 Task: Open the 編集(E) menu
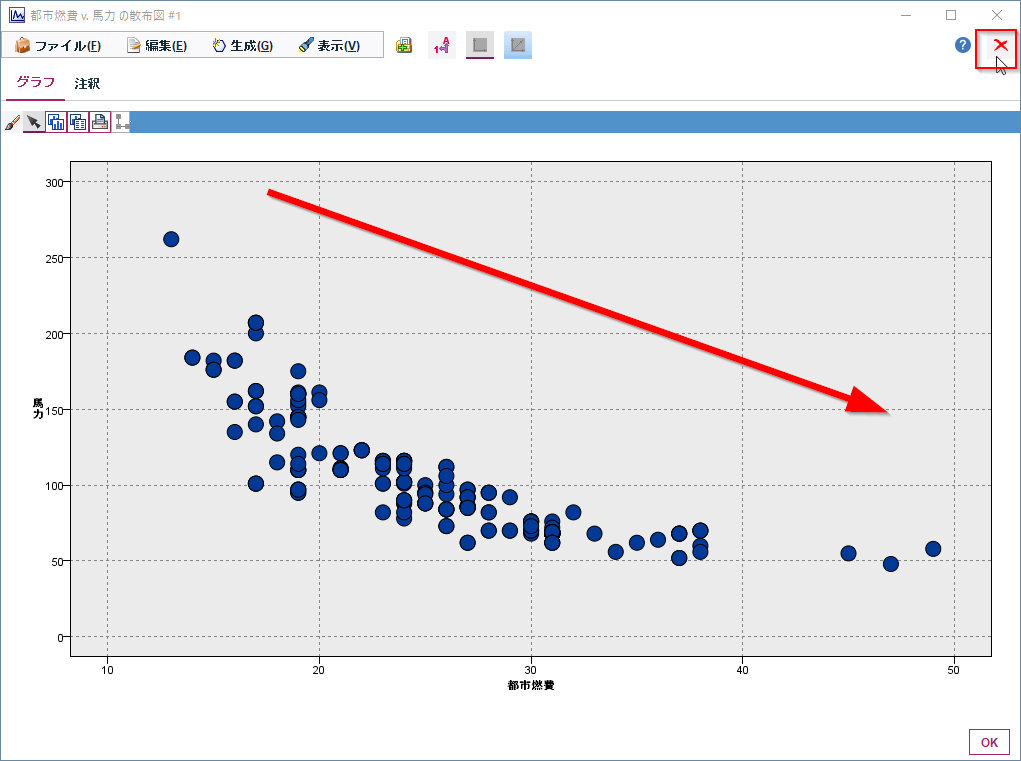(157, 46)
